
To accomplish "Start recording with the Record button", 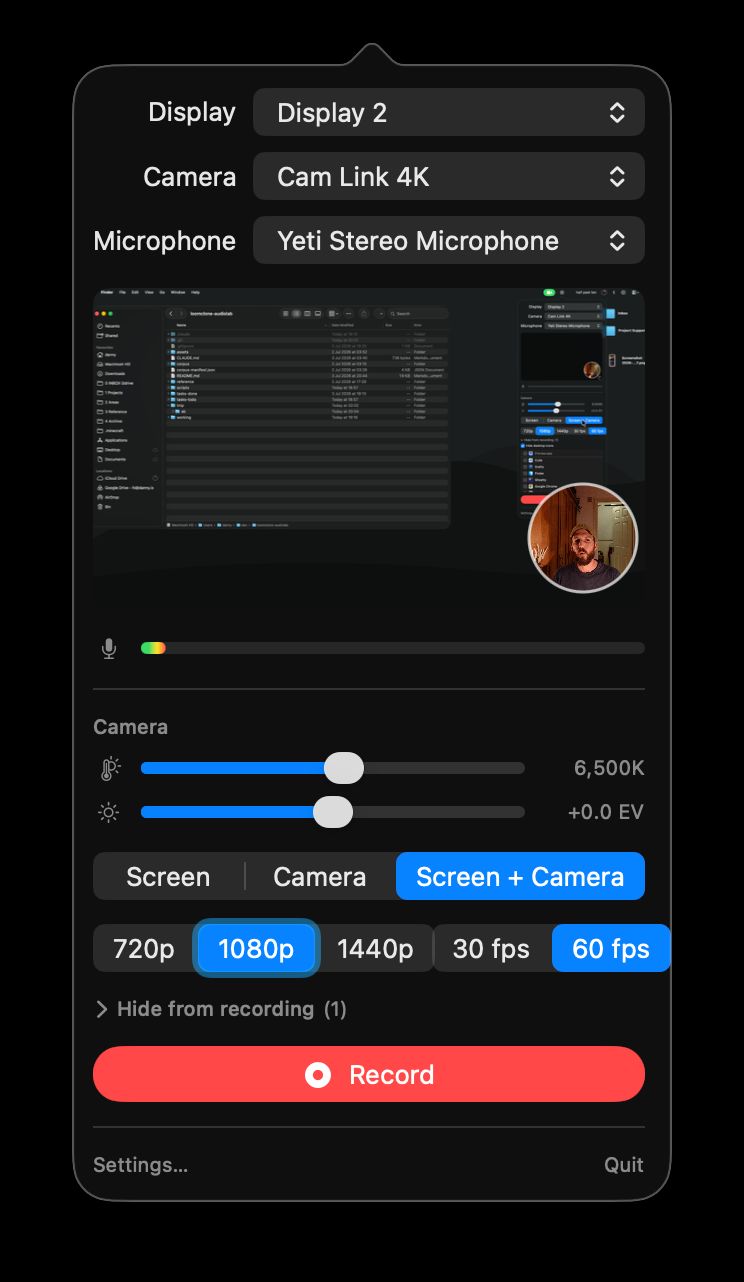I will click(369, 1074).
